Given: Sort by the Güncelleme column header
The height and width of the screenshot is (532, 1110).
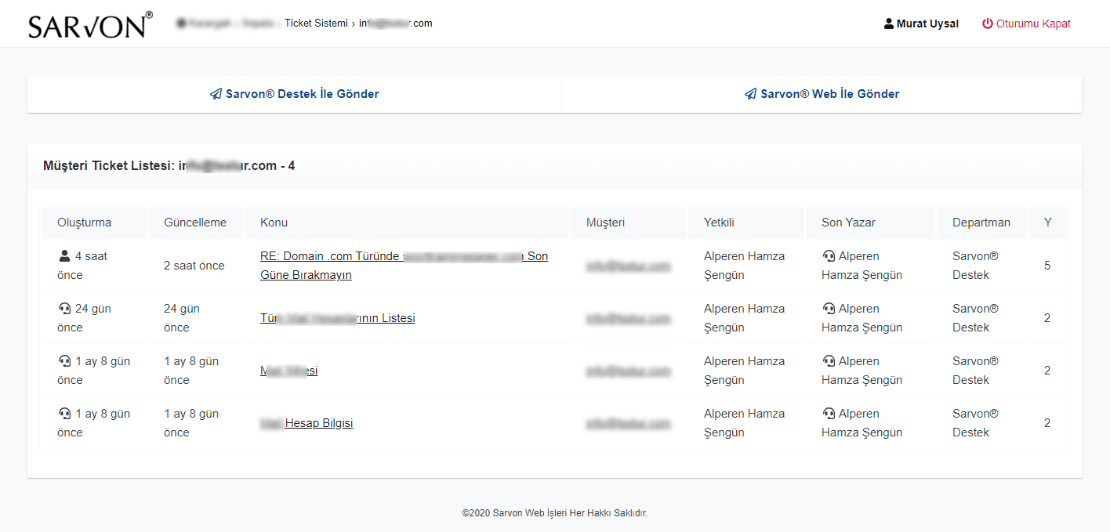Looking at the screenshot, I should (195, 222).
